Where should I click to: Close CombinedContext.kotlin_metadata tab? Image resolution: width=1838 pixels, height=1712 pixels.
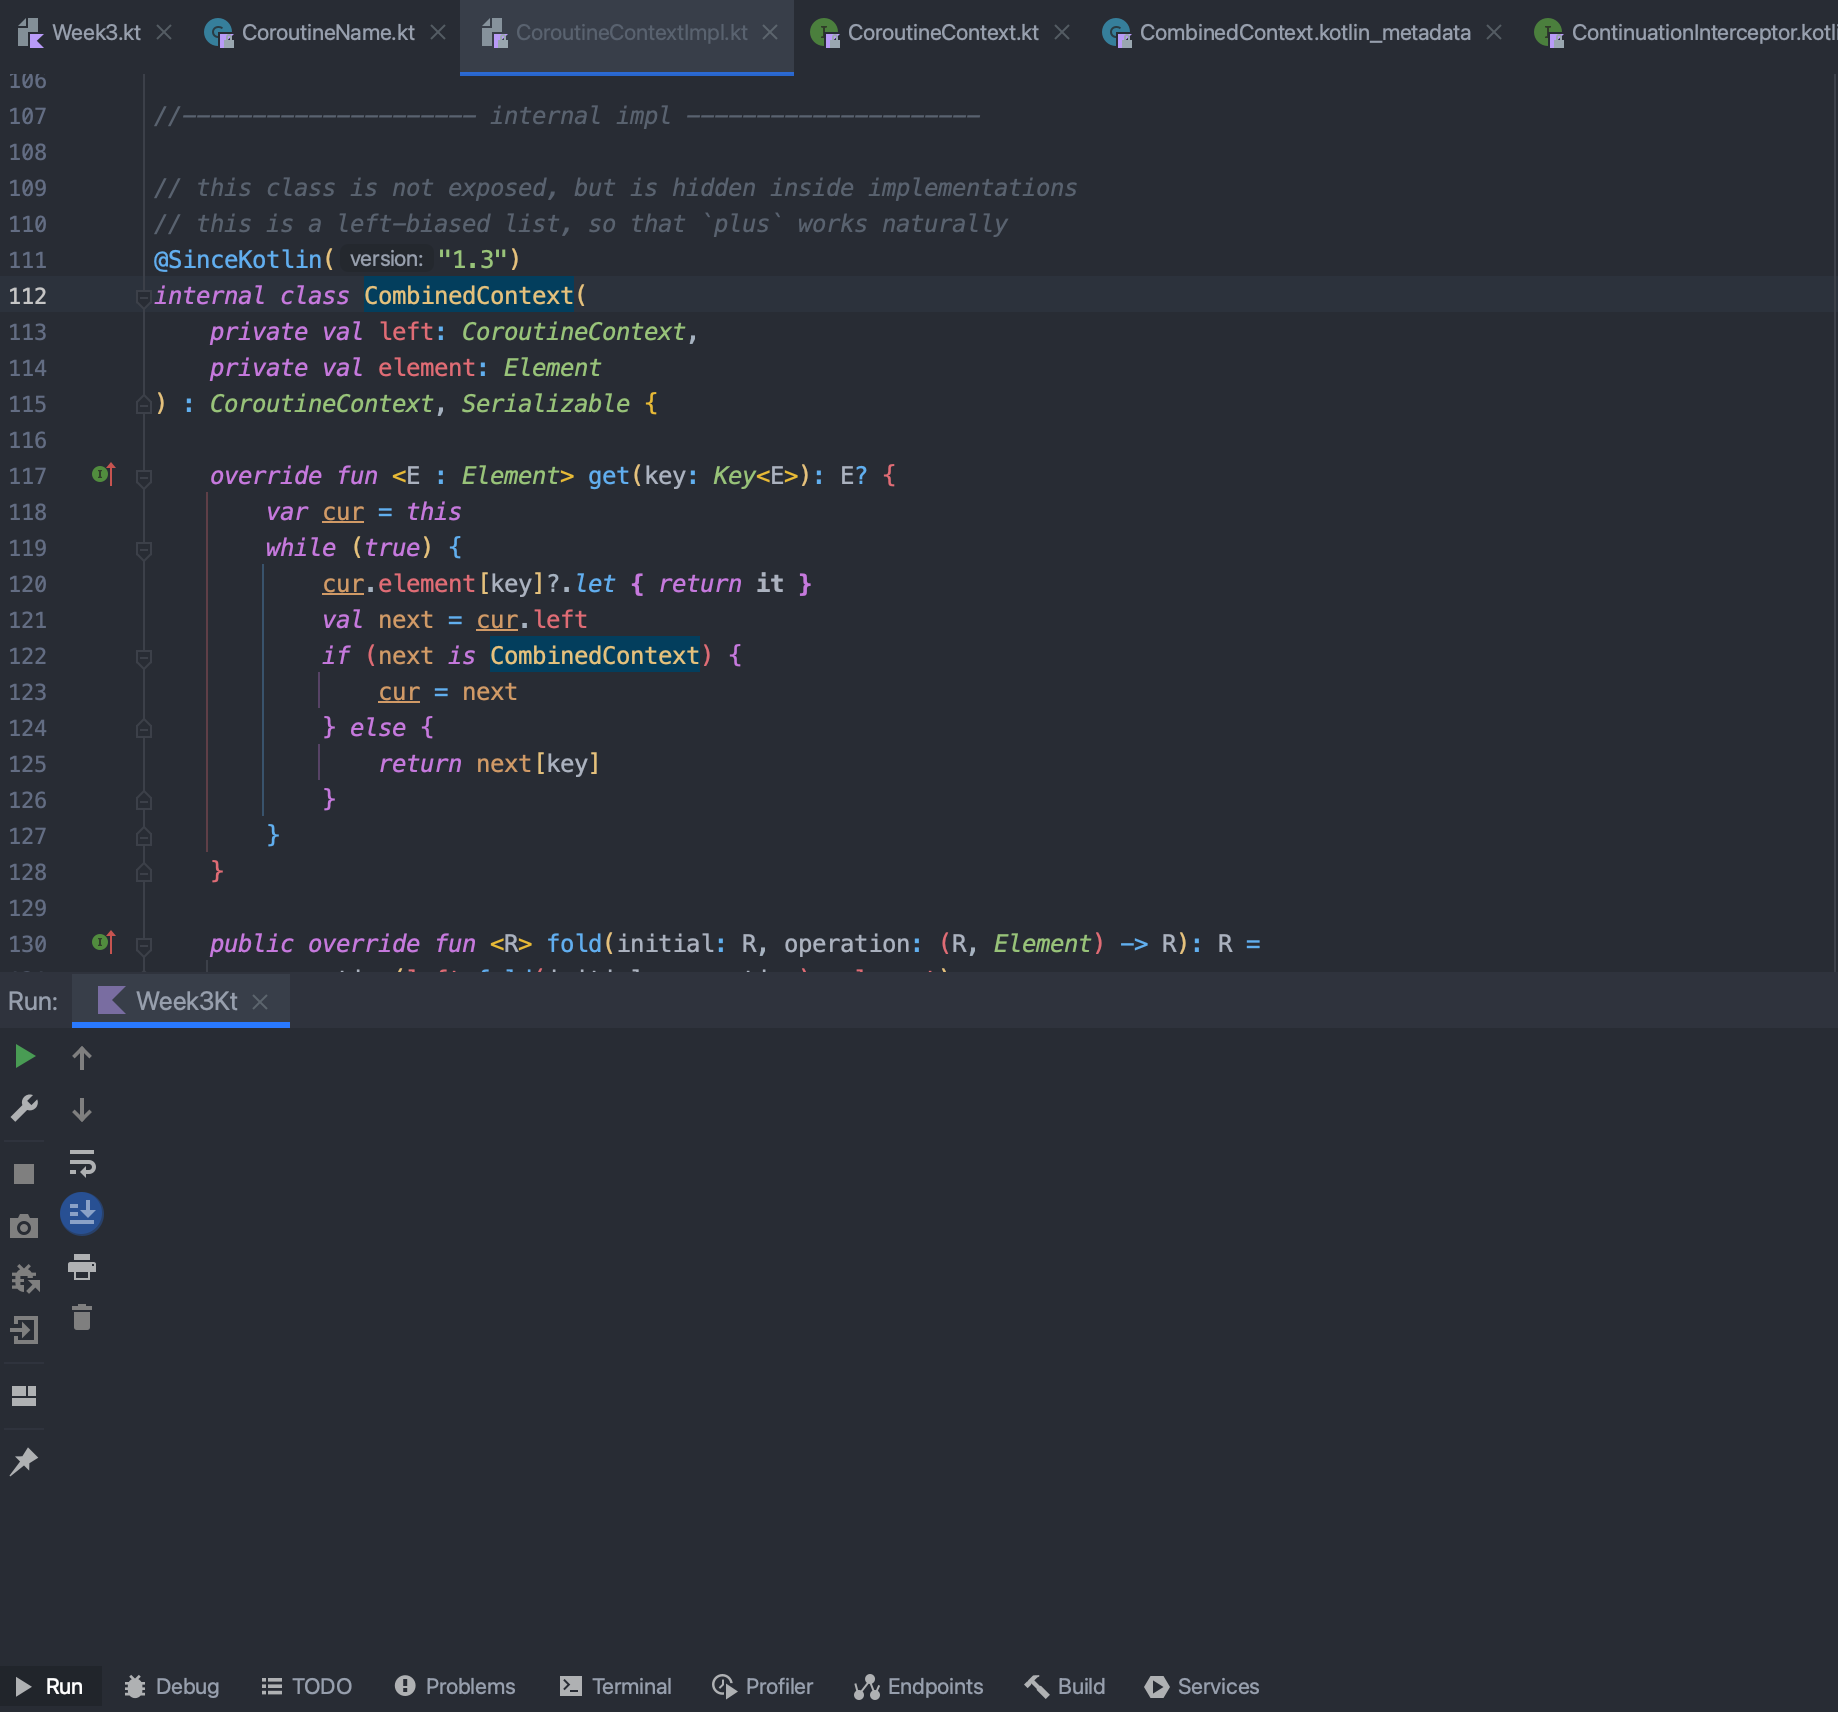click(1494, 33)
